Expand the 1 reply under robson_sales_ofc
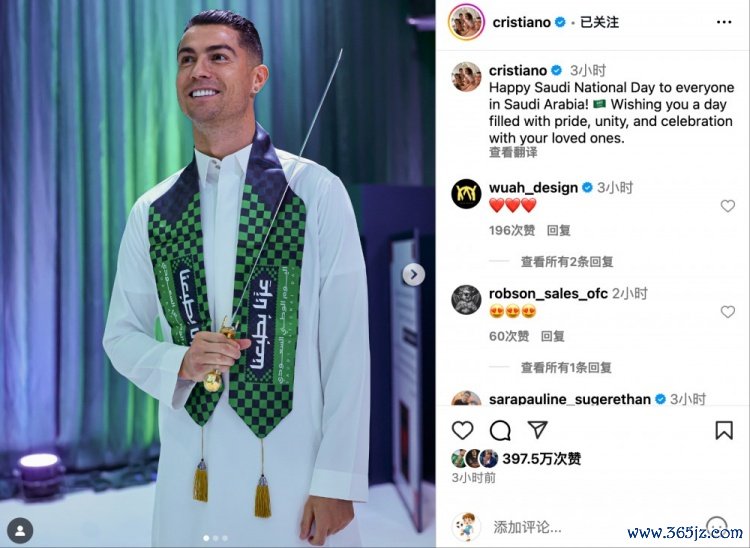 tap(566, 367)
